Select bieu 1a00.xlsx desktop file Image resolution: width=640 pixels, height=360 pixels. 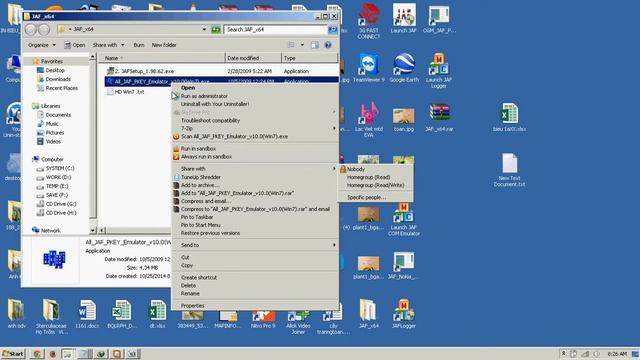[x=509, y=118]
